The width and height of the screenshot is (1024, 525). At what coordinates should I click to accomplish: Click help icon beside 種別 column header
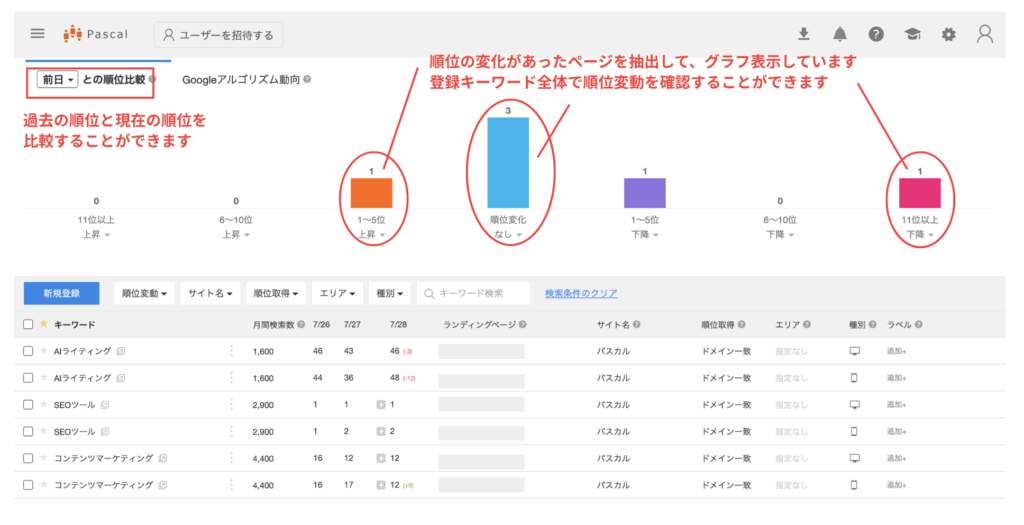872,325
